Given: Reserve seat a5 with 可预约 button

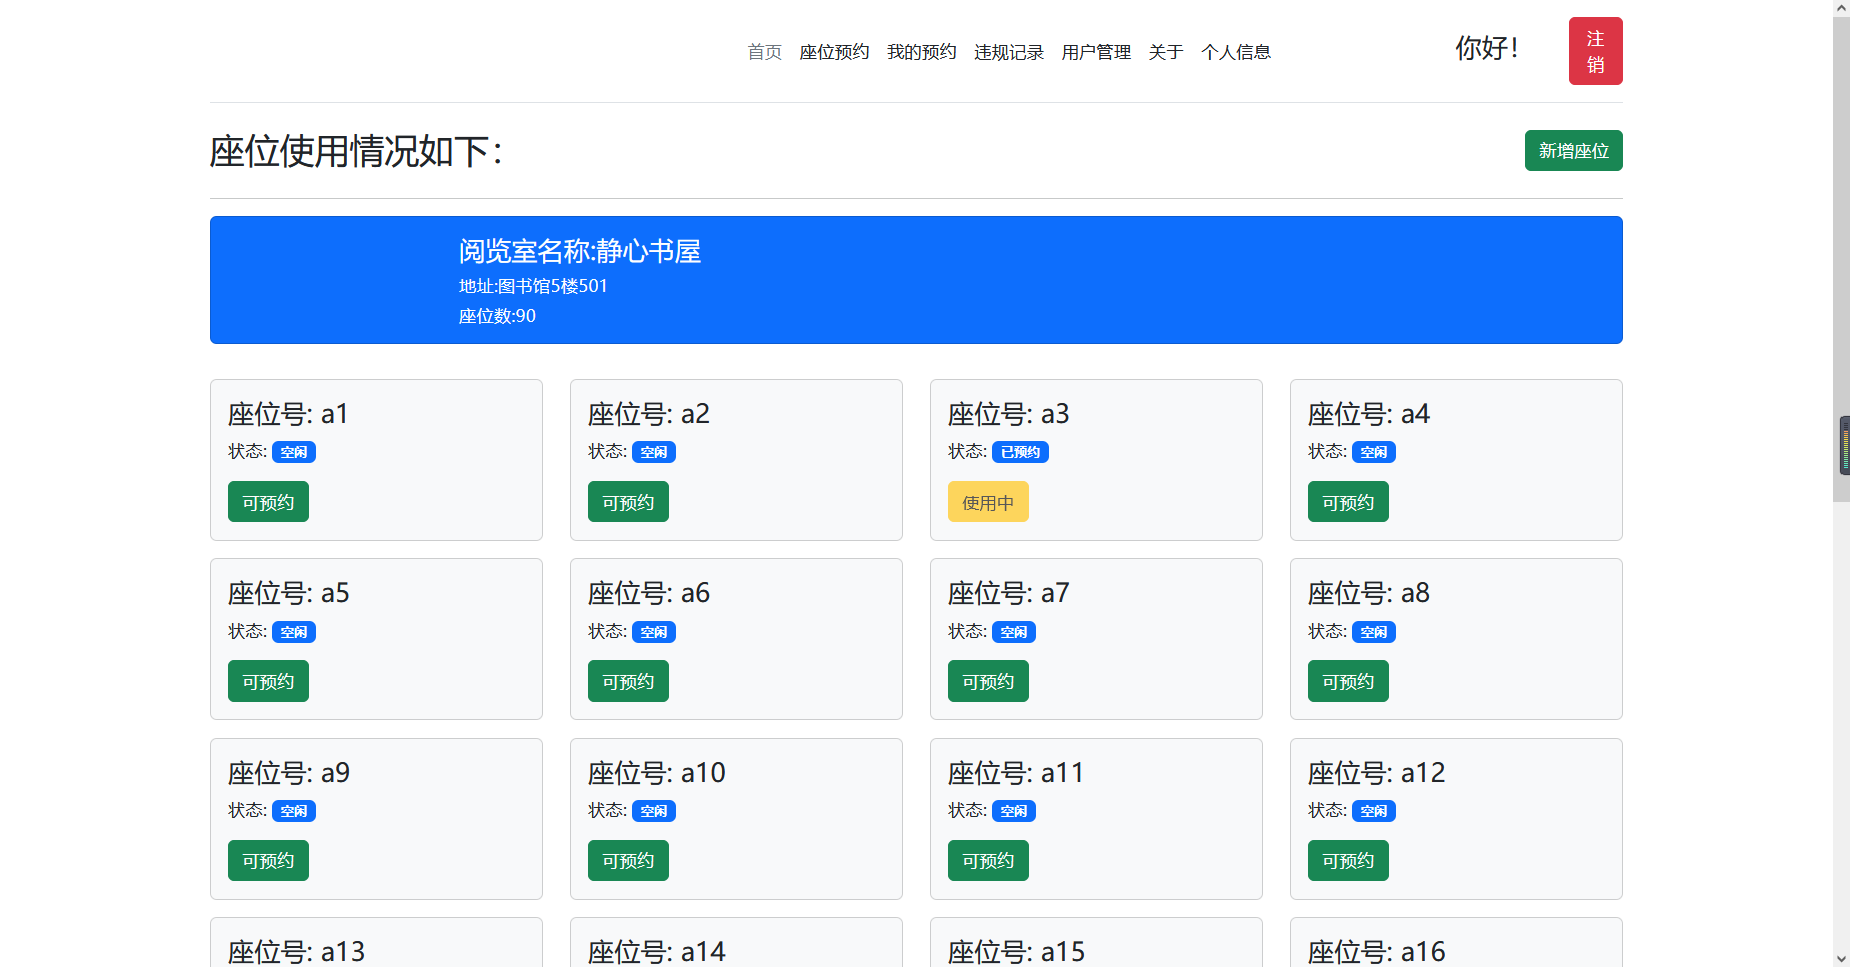Looking at the screenshot, I should tap(268, 681).
